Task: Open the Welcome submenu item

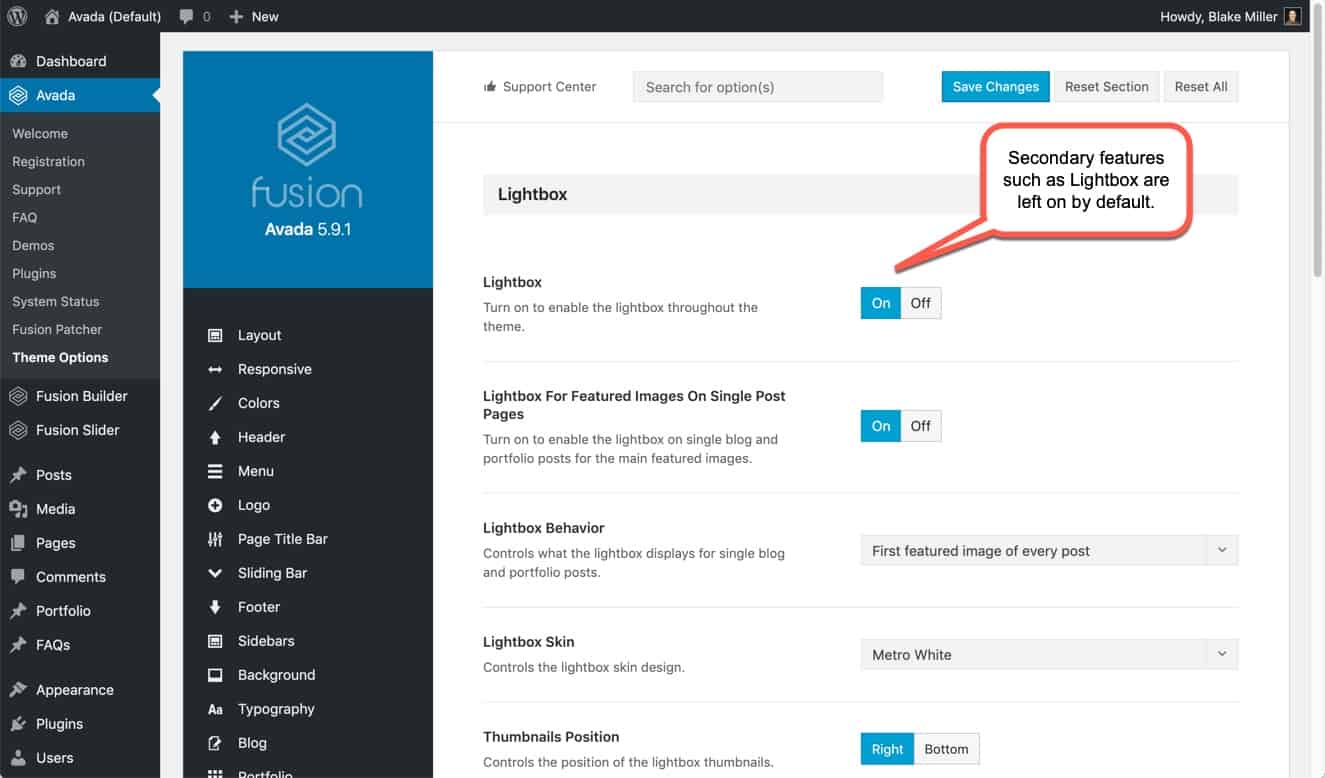Action: [x=40, y=133]
